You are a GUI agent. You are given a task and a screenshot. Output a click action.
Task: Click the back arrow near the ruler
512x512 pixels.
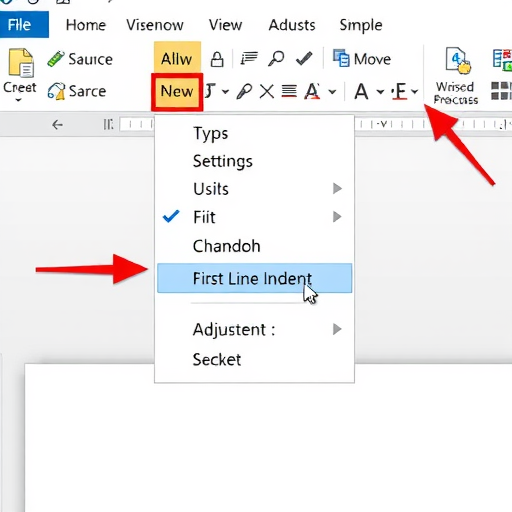(x=57, y=125)
